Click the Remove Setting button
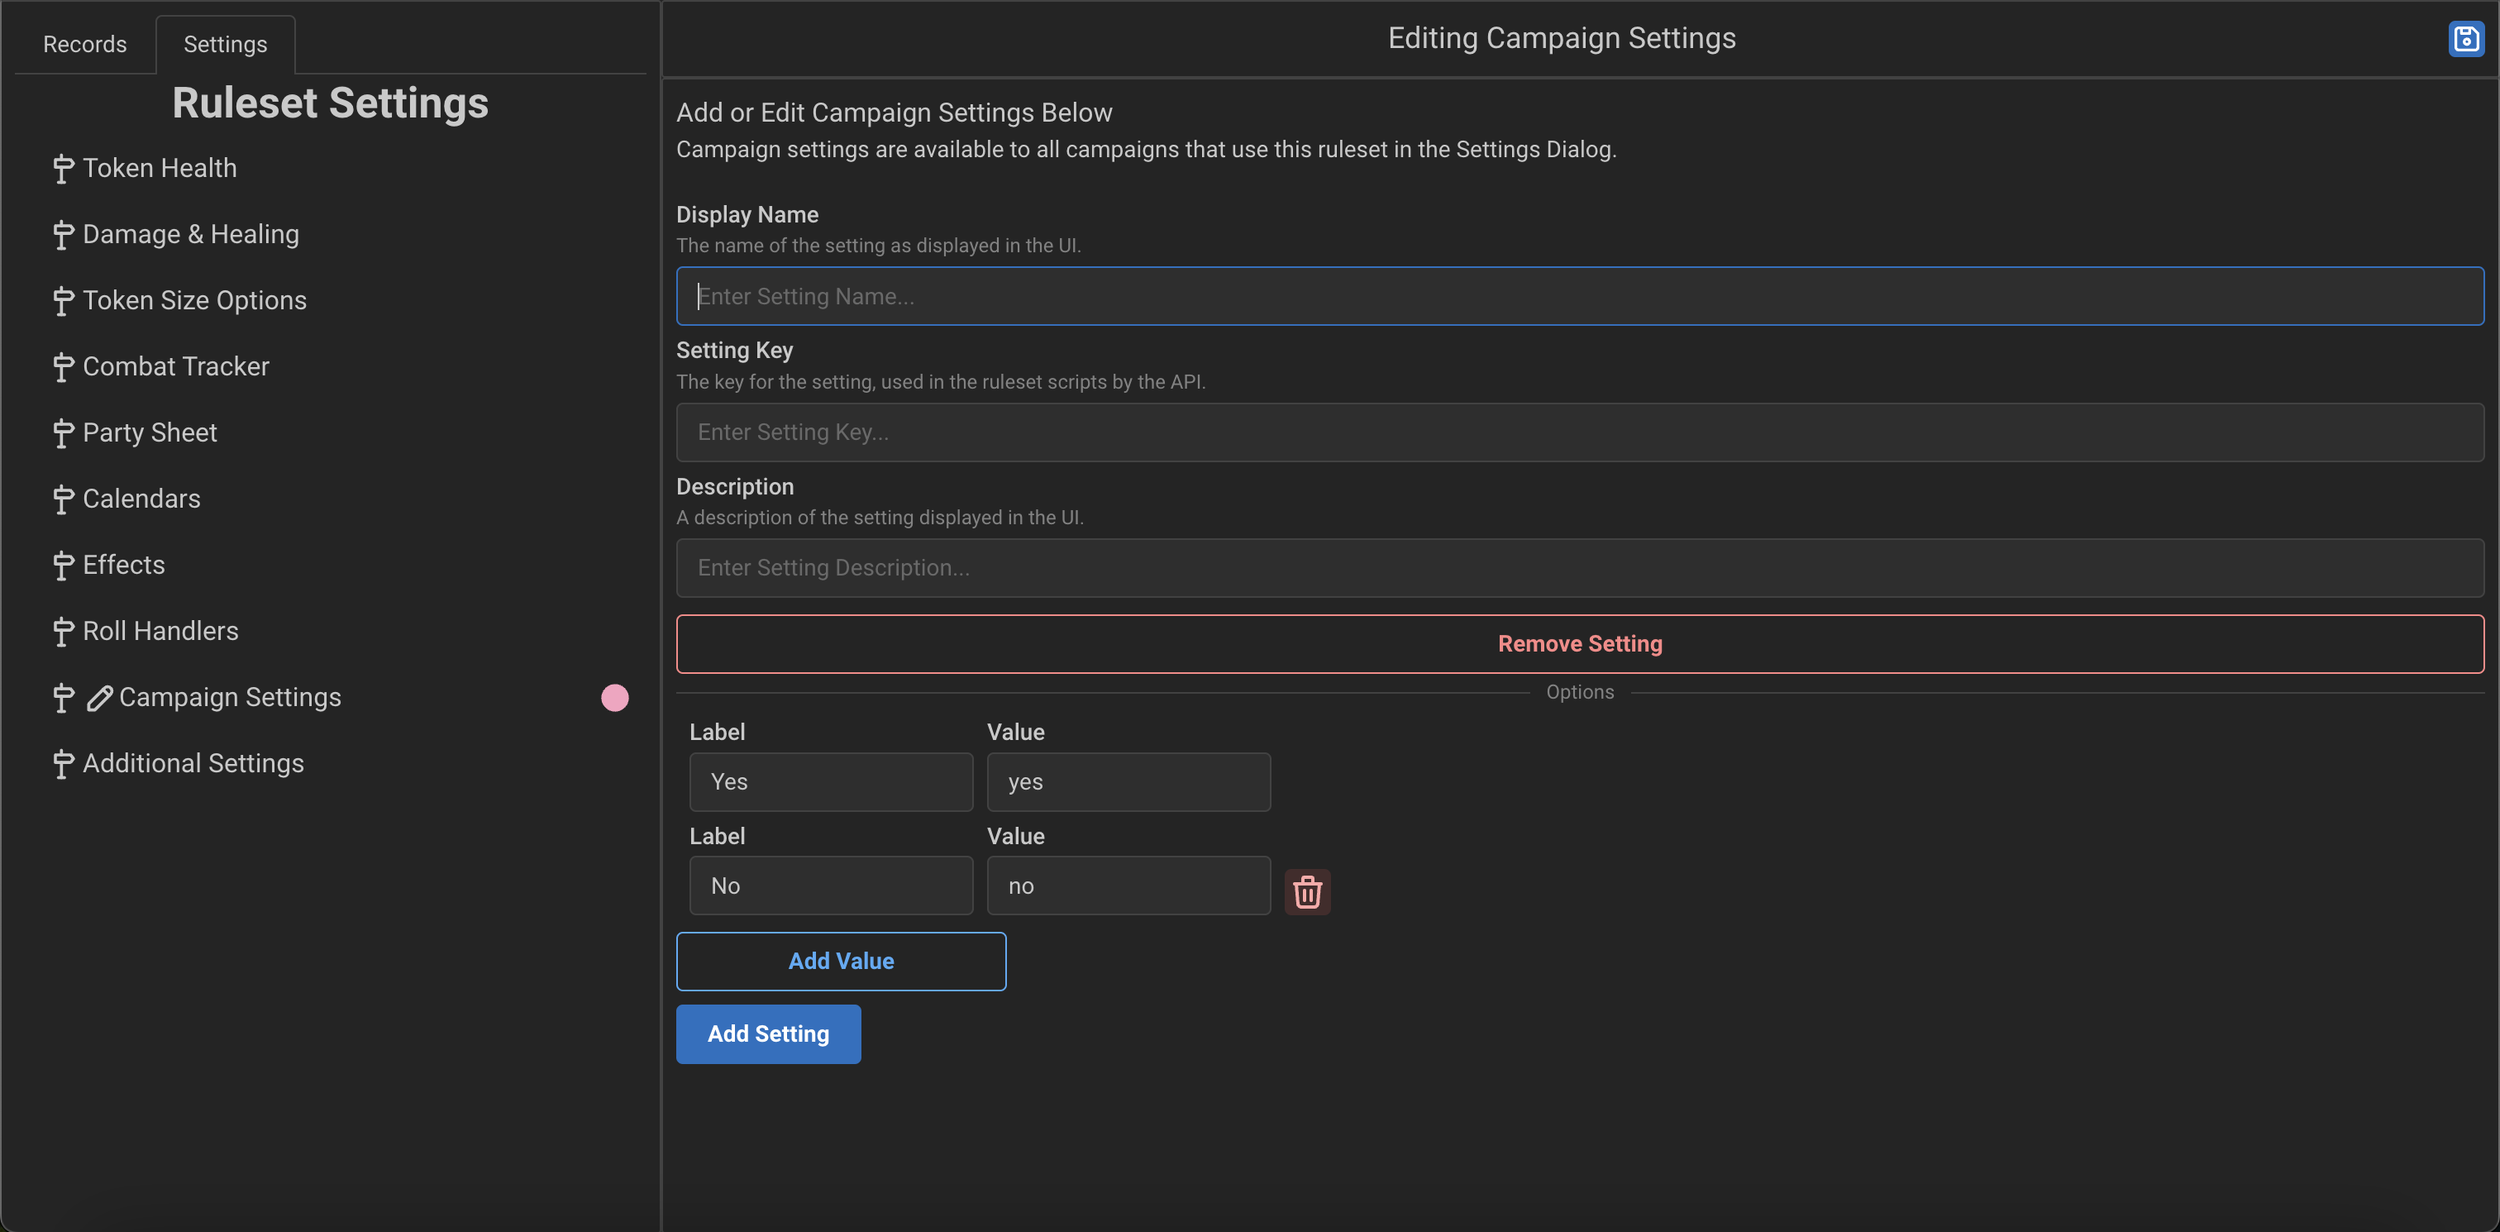Viewport: 2500px width, 1232px height. tap(1579, 643)
